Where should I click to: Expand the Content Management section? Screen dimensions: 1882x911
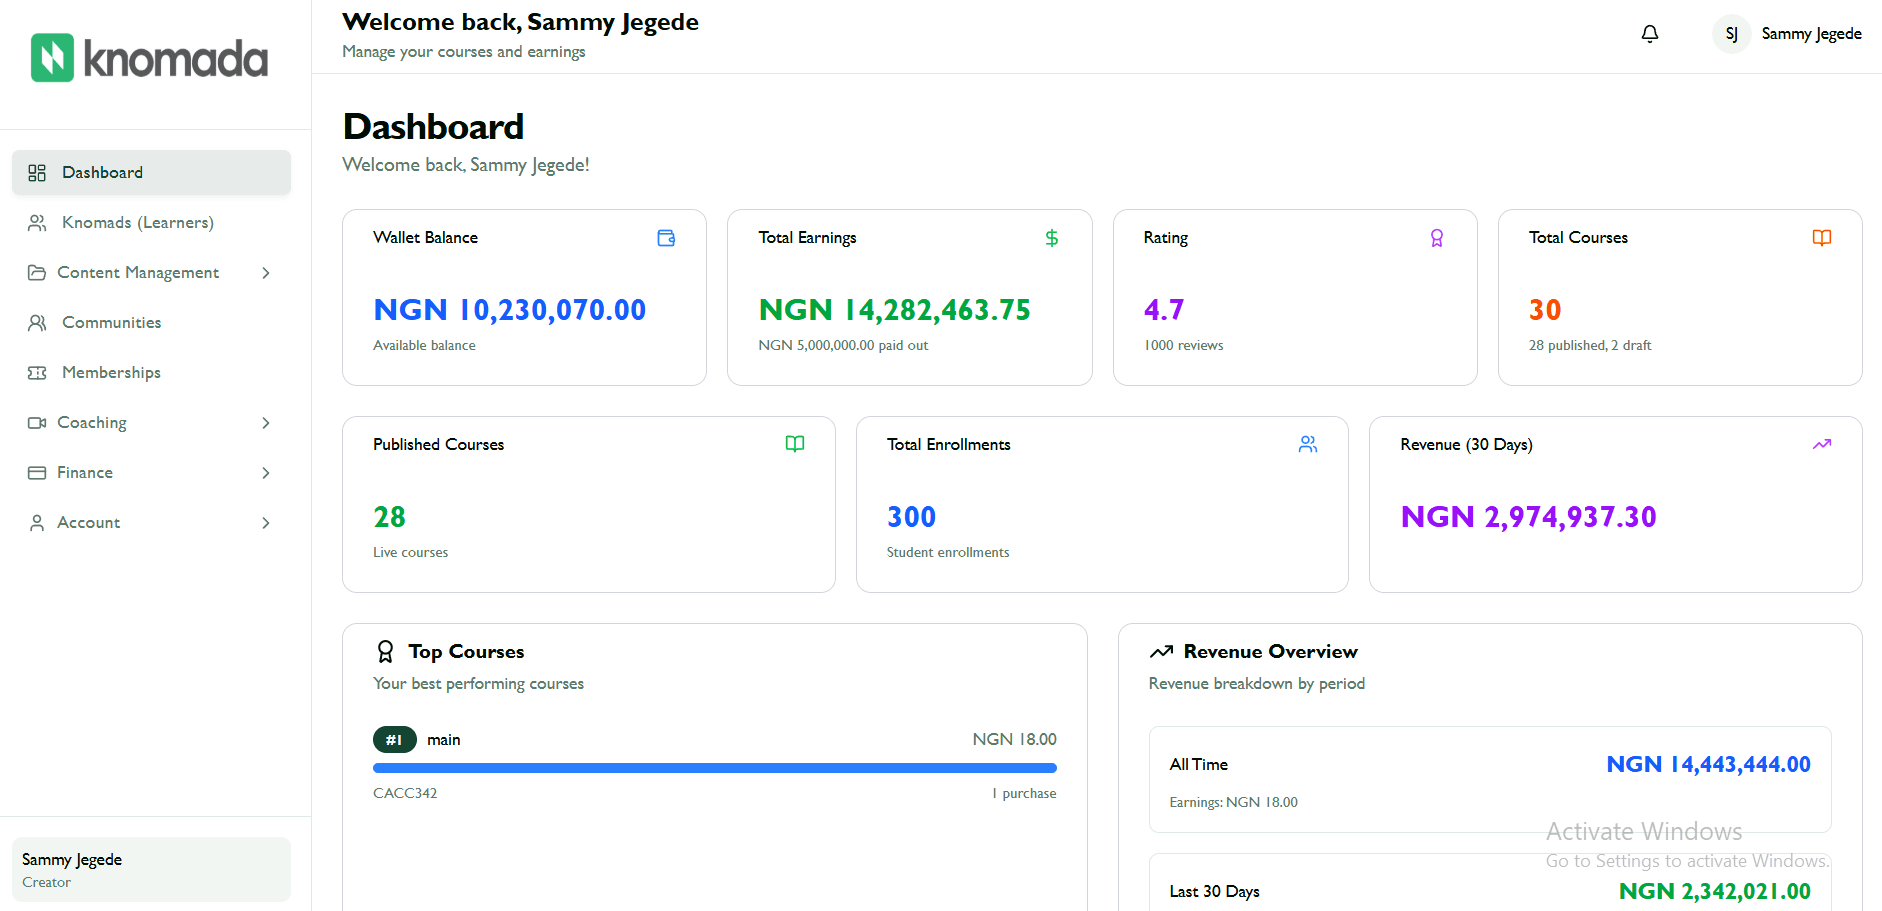pos(265,272)
